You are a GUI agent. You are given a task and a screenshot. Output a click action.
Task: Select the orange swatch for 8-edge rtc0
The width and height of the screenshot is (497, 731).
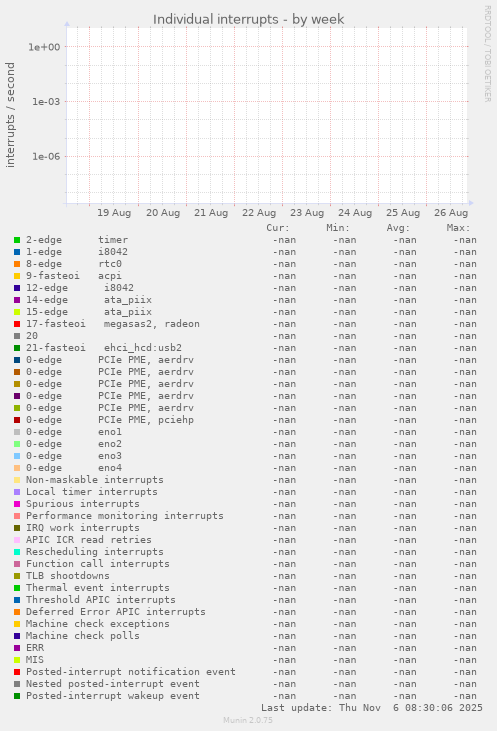17,264
